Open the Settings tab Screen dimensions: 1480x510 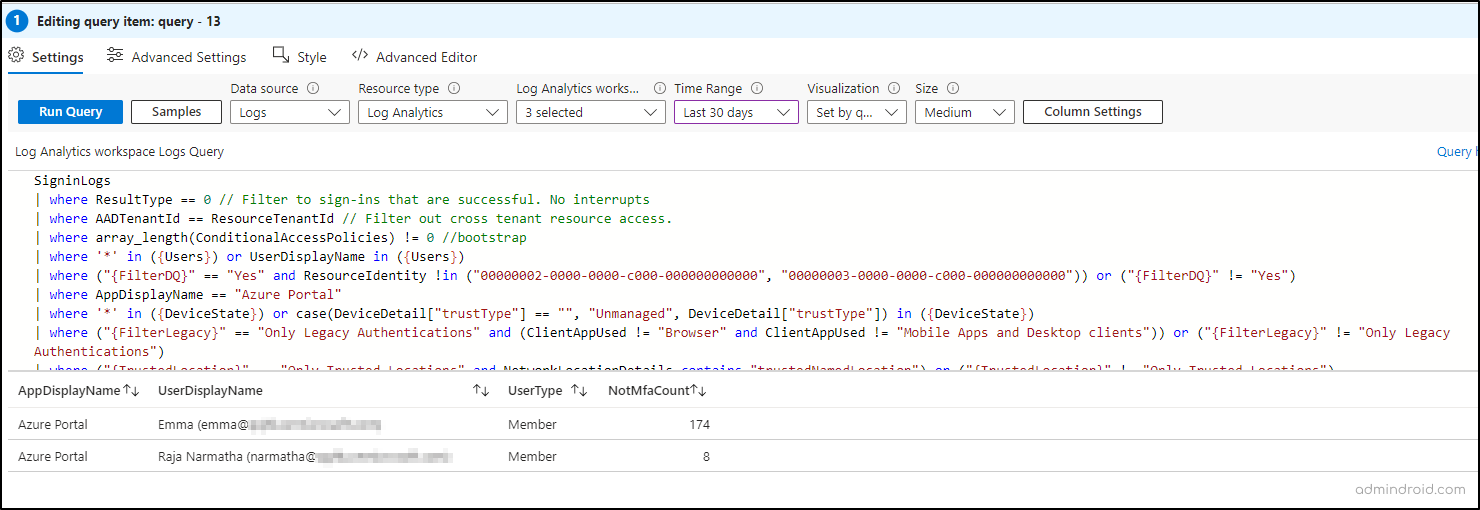tap(46, 57)
